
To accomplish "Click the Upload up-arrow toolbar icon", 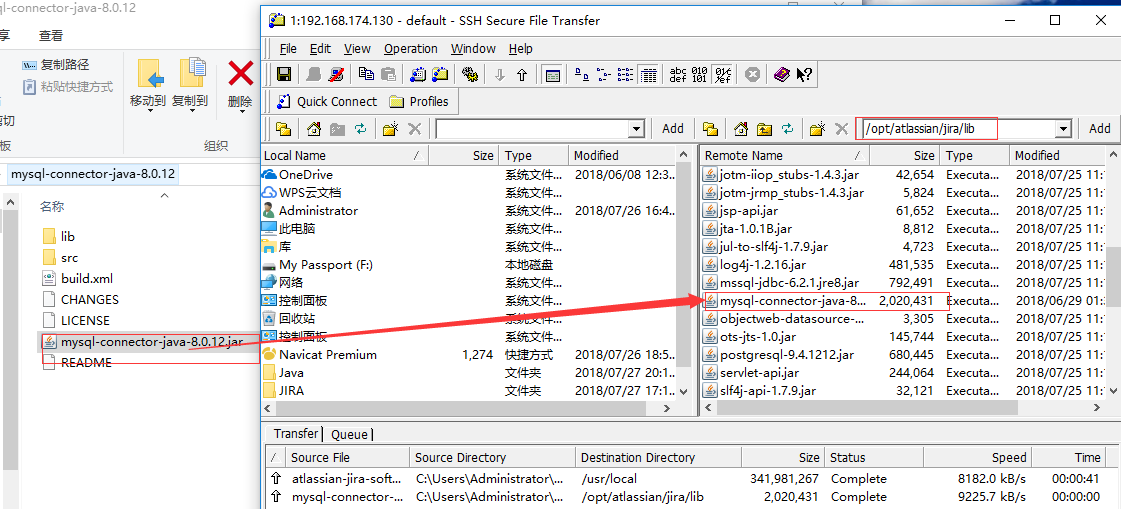I will pyautogui.click(x=522, y=74).
